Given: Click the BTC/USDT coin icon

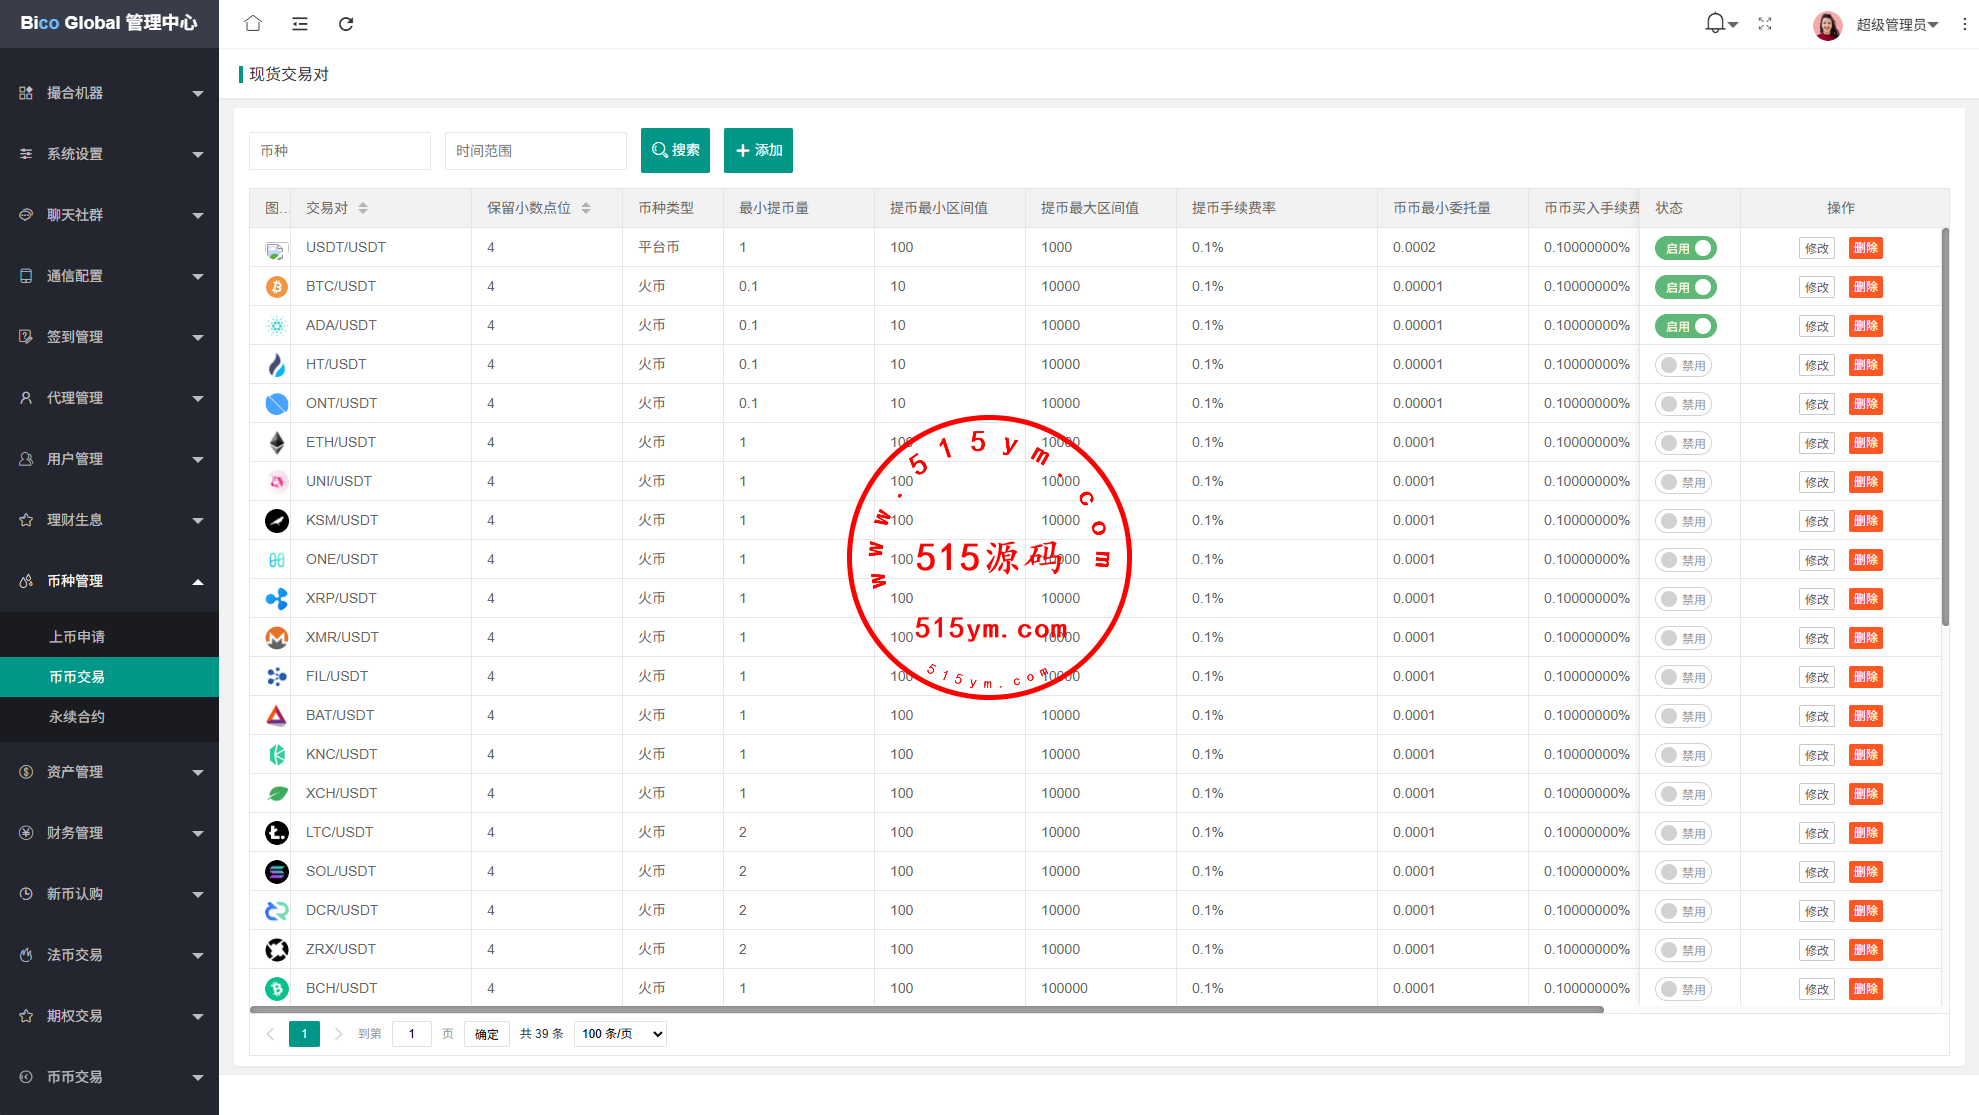Looking at the screenshot, I should click(277, 287).
